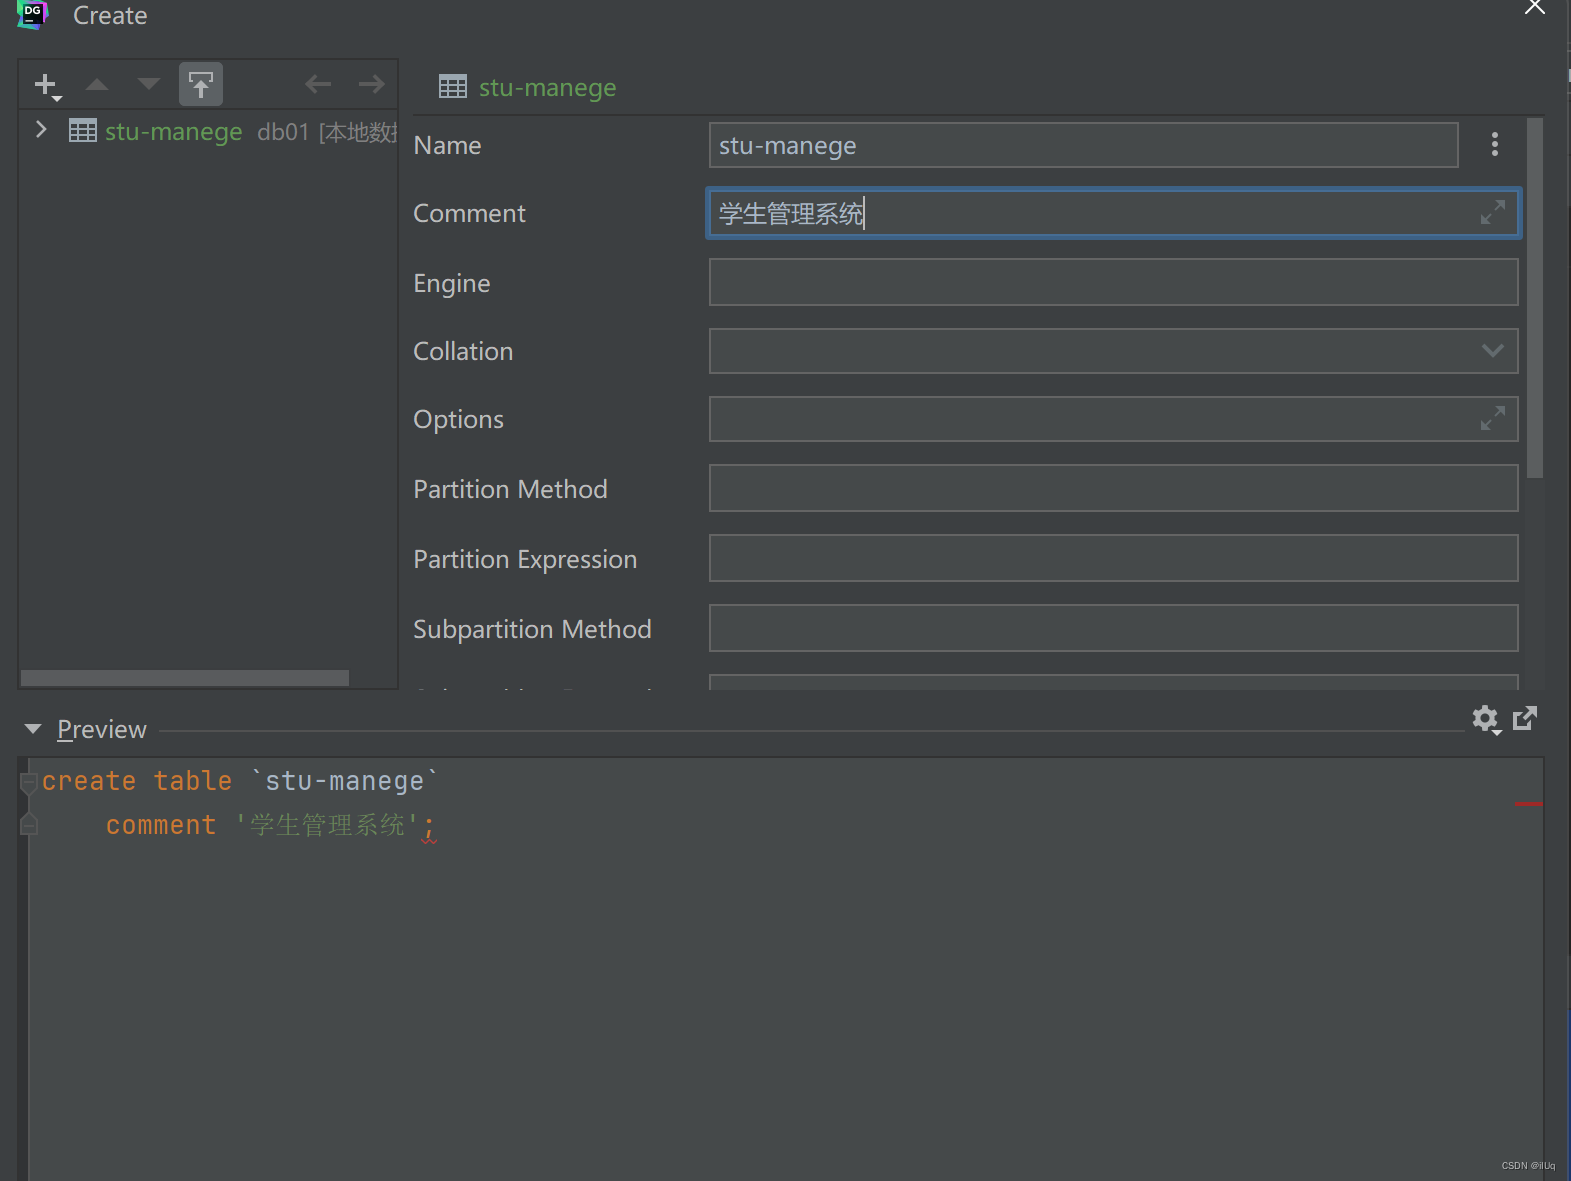The width and height of the screenshot is (1571, 1181).
Task: Click the DataGrip app icon in title bar
Action: pyautogui.click(x=32, y=14)
